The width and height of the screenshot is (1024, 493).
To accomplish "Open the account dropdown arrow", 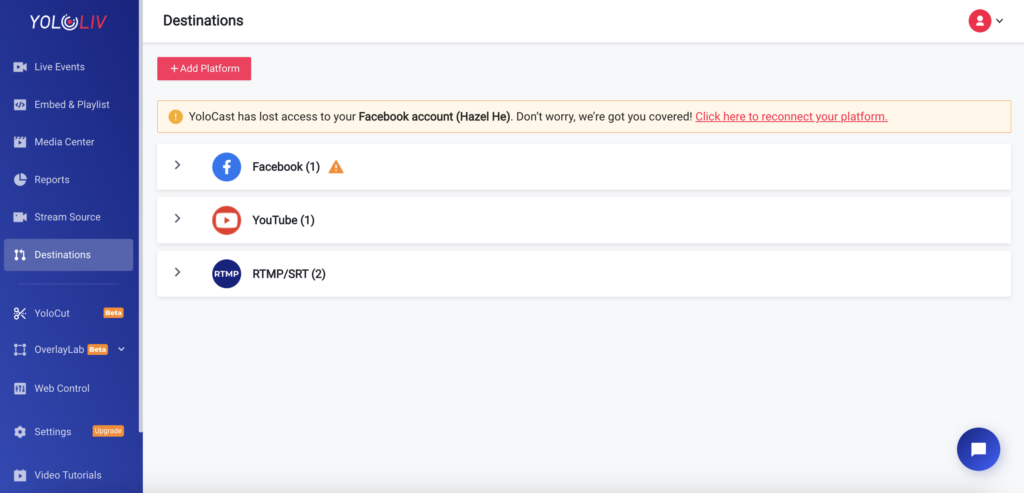I will pyautogui.click(x=999, y=22).
